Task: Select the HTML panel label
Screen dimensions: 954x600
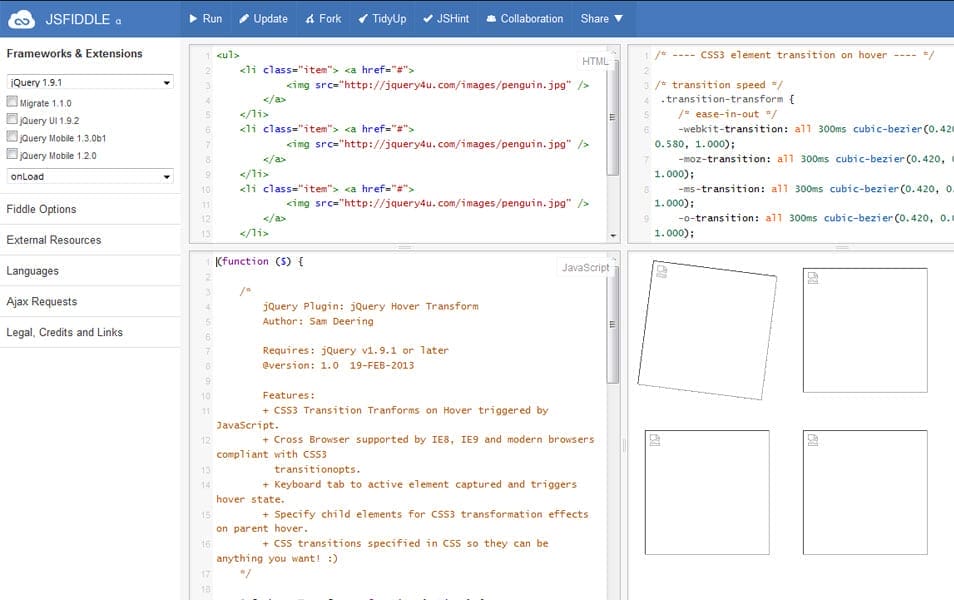Action: coord(594,60)
